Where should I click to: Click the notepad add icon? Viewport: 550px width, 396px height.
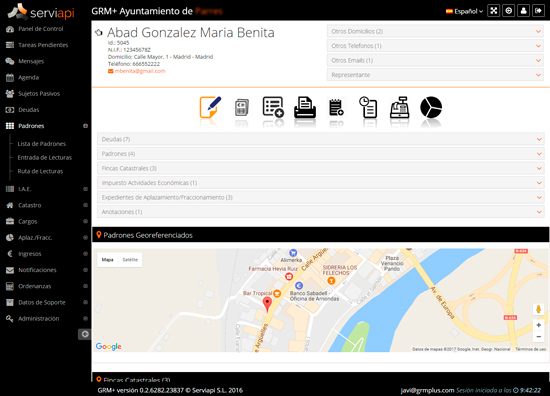coord(336,107)
